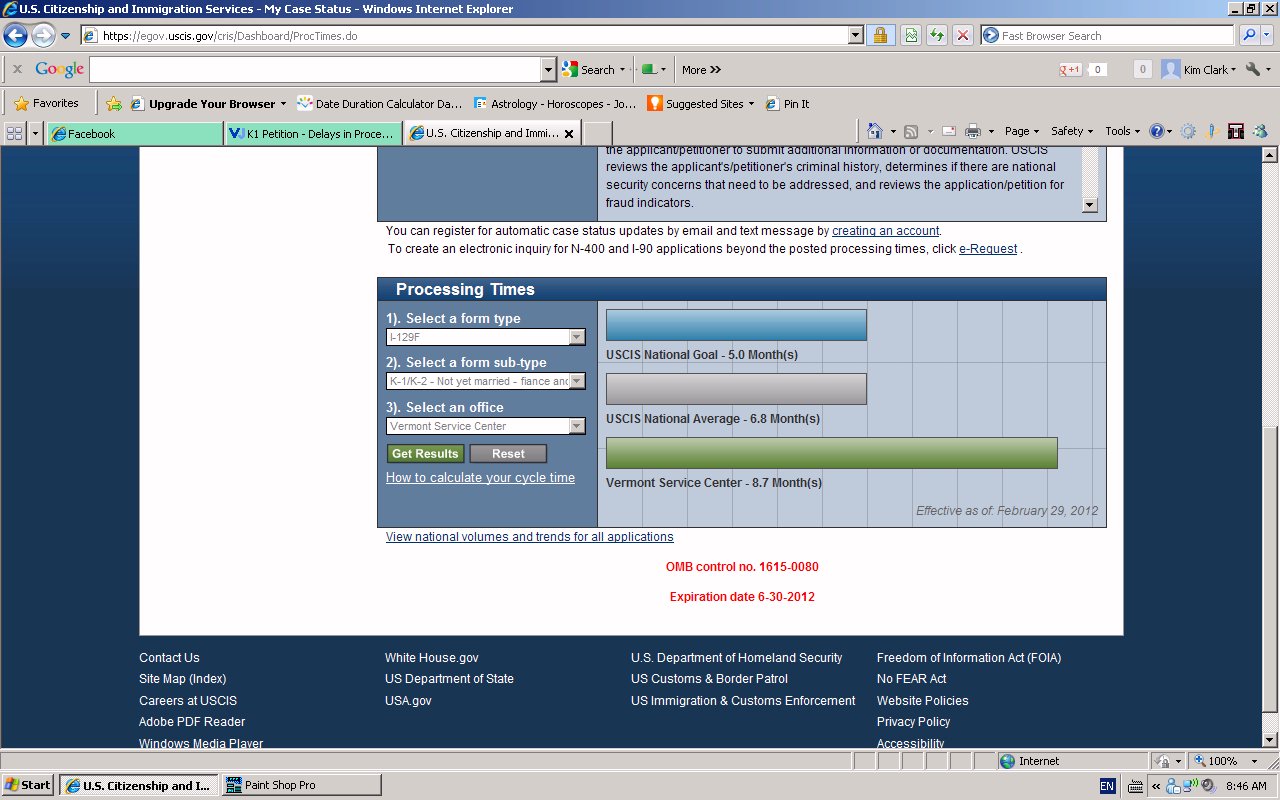Click the compatibility view icon
The height and width of the screenshot is (800, 1280).
911,36
